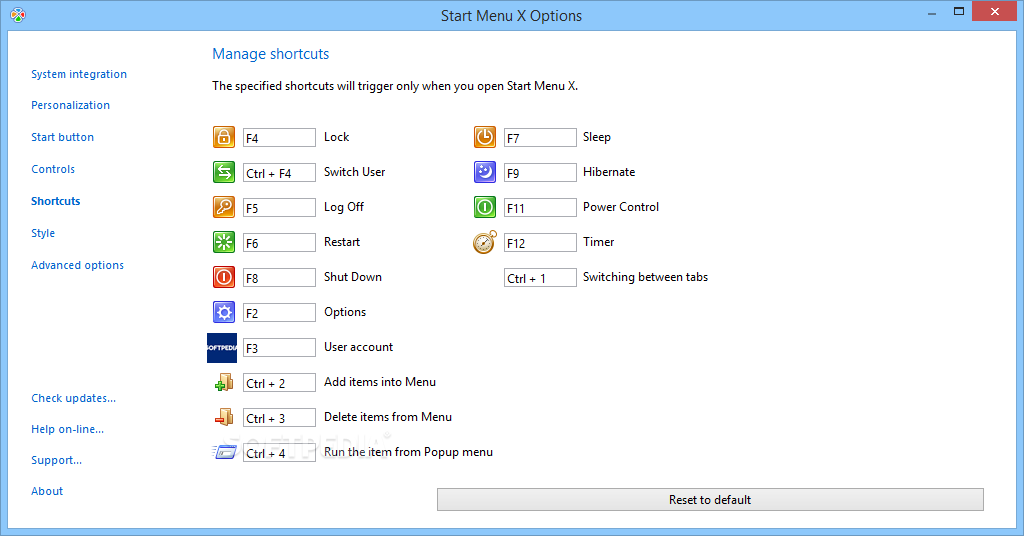The image size is (1024, 536).
Task: Go to the Start button section
Action: pyautogui.click(x=63, y=137)
